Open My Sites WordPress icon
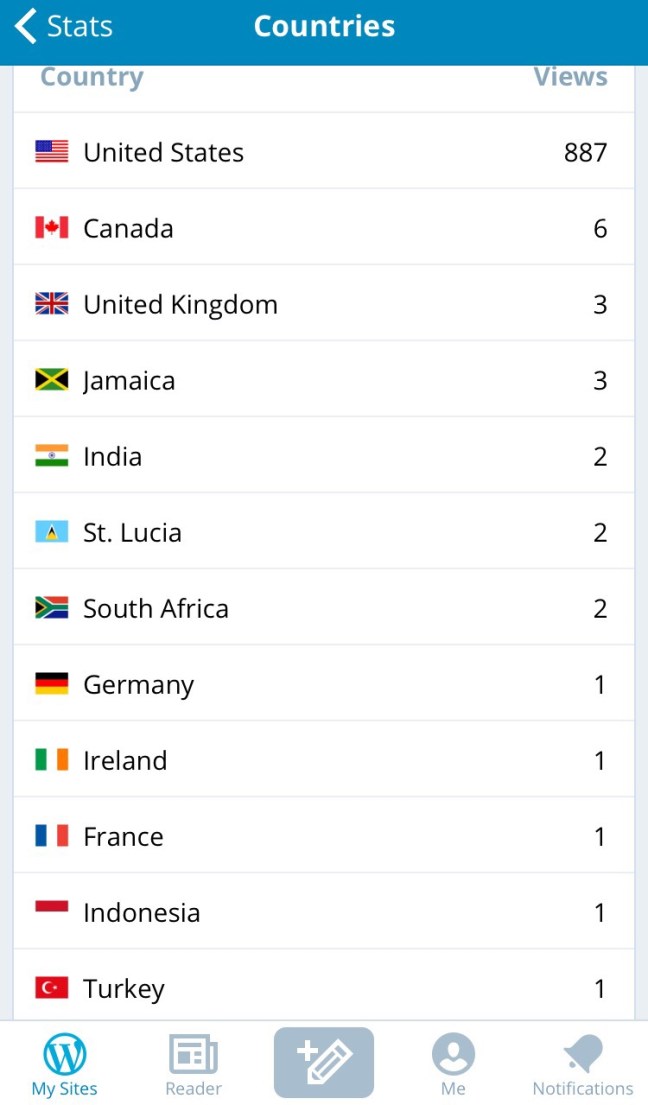 click(x=65, y=1054)
